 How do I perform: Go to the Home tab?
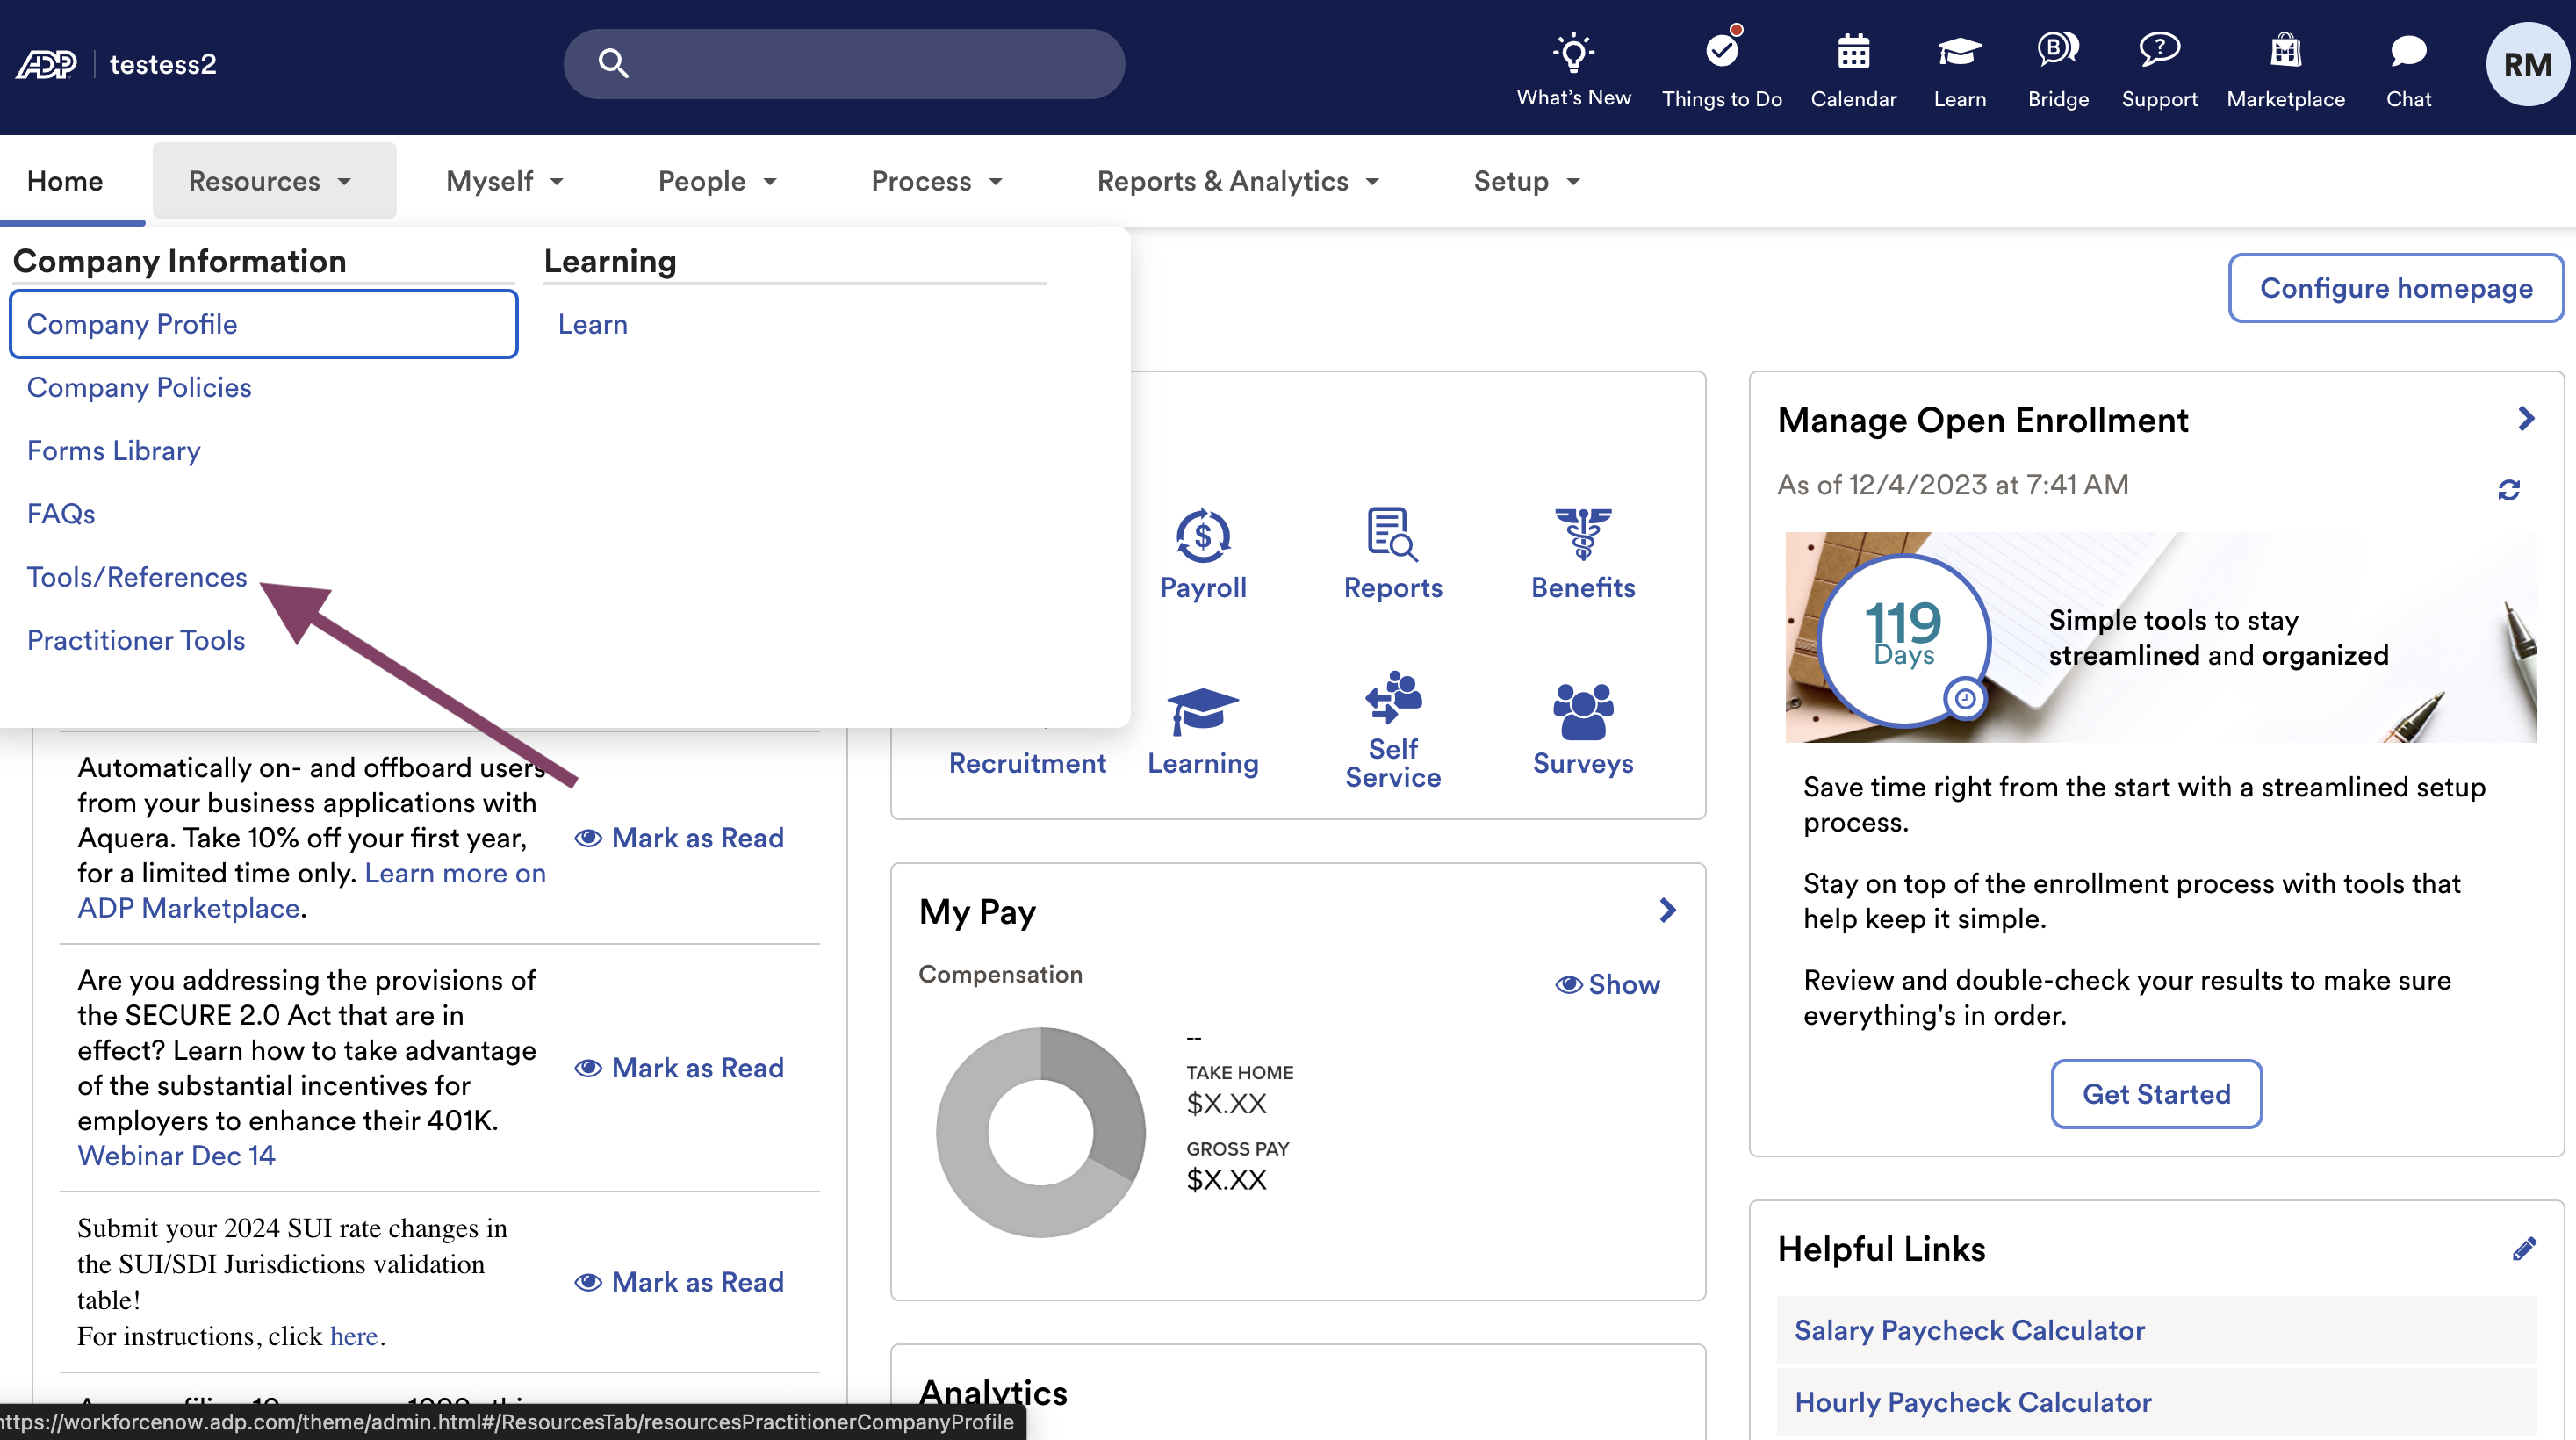click(65, 181)
